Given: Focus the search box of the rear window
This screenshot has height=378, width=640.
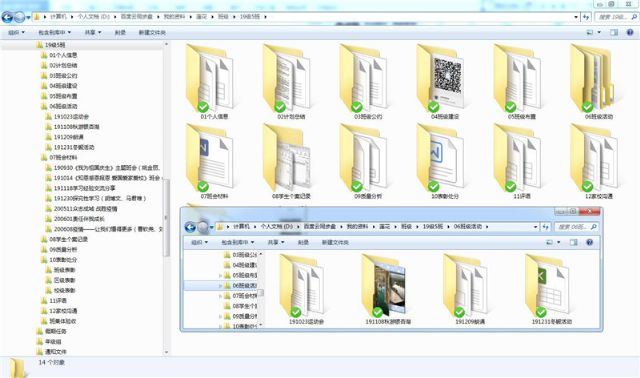Looking at the screenshot, I should pyautogui.click(x=616, y=17).
